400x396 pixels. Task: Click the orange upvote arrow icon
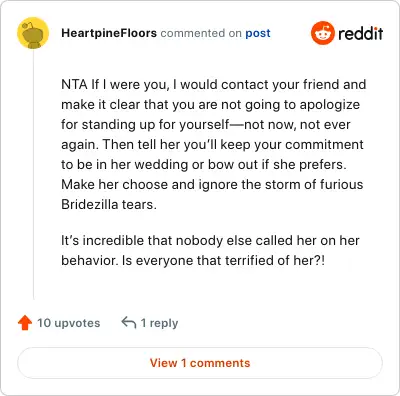click(x=25, y=323)
